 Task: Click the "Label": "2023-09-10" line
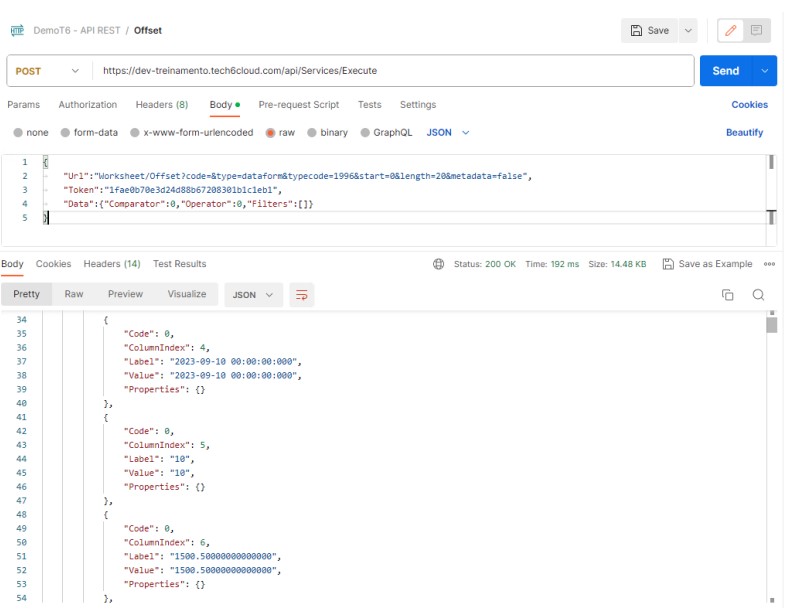[213, 362]
